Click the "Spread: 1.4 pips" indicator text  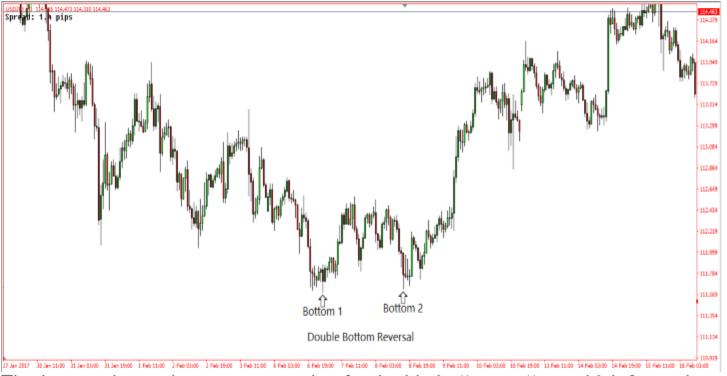click(x=38, y=17)
